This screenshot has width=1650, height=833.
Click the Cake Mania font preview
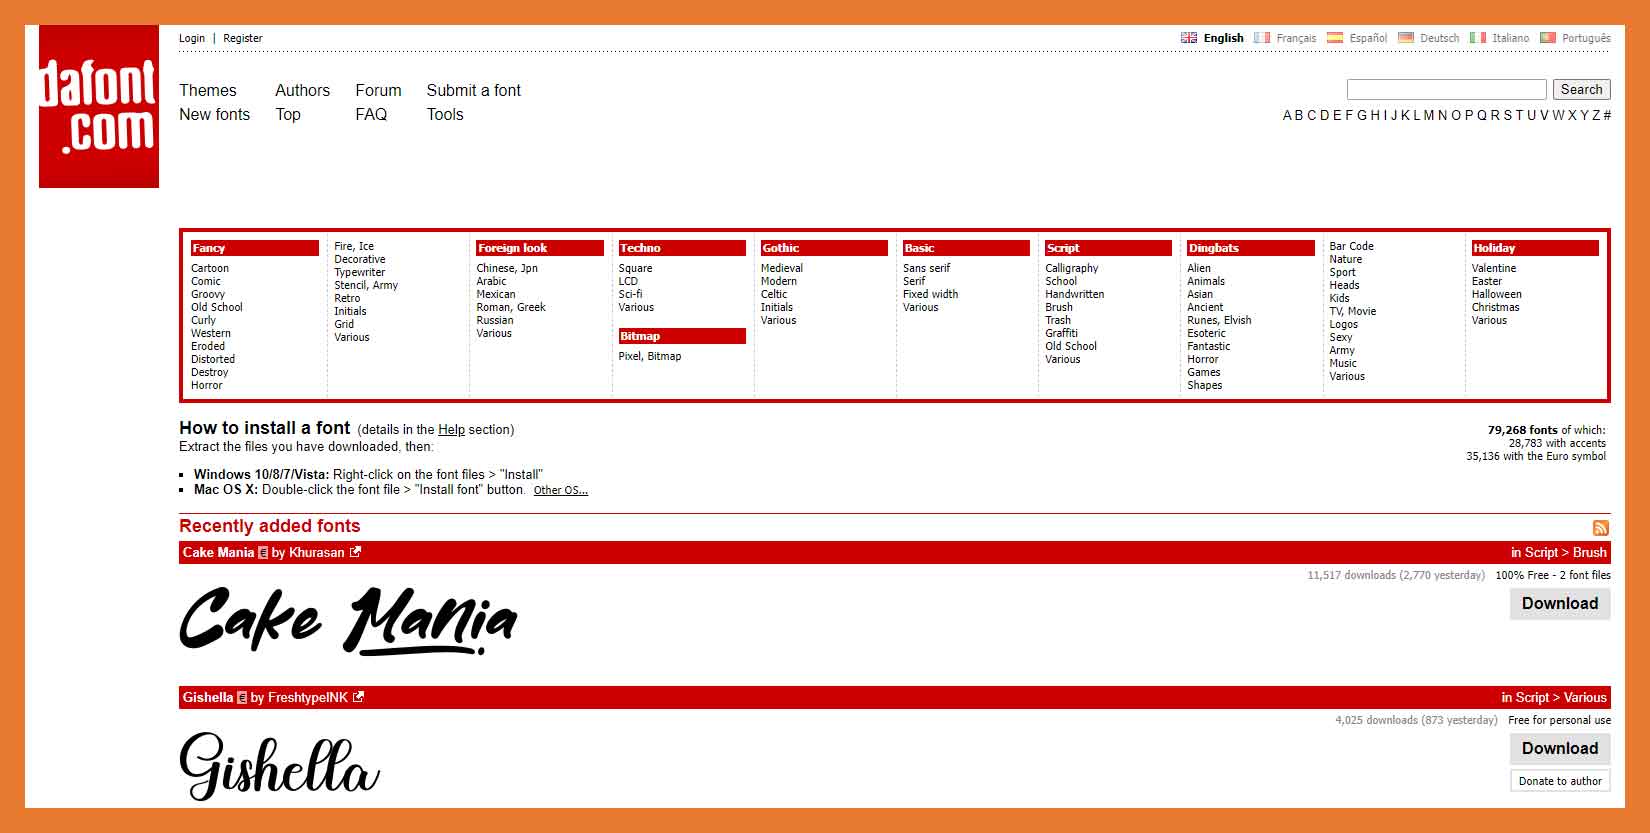click(x=348, y=620)
